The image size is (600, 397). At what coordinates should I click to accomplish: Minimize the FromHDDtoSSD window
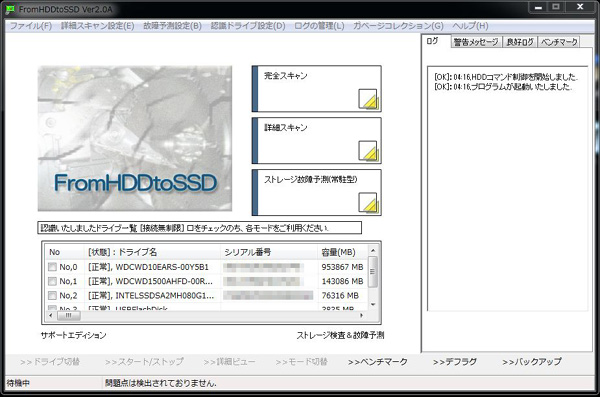click(x=538, y=7)
